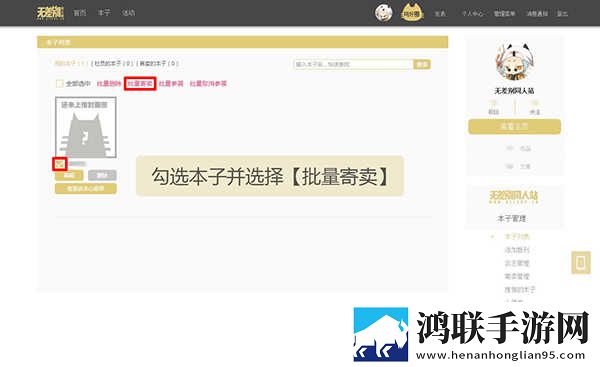Click the 批量寄卖 link
The width and height of the screenshot is (600, 367).
click(x=140, y=83)
